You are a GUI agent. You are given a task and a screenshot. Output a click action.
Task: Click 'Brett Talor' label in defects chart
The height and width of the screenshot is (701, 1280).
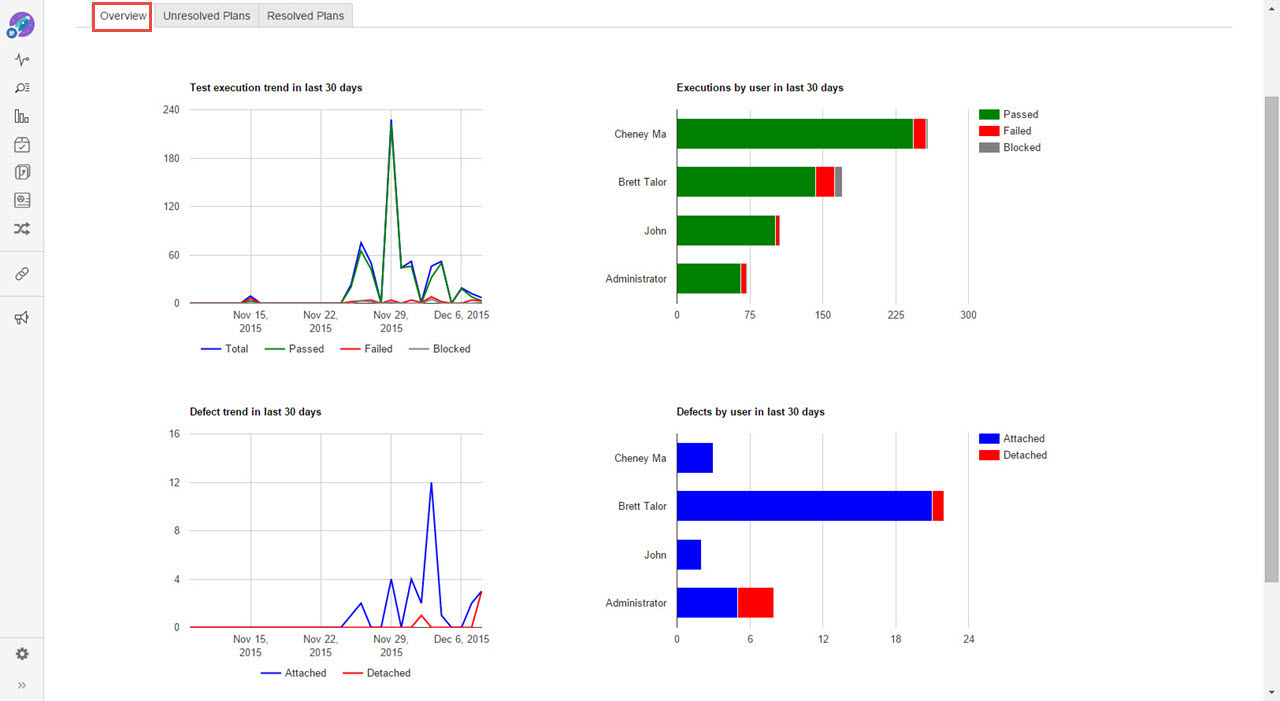coord(642,507)
